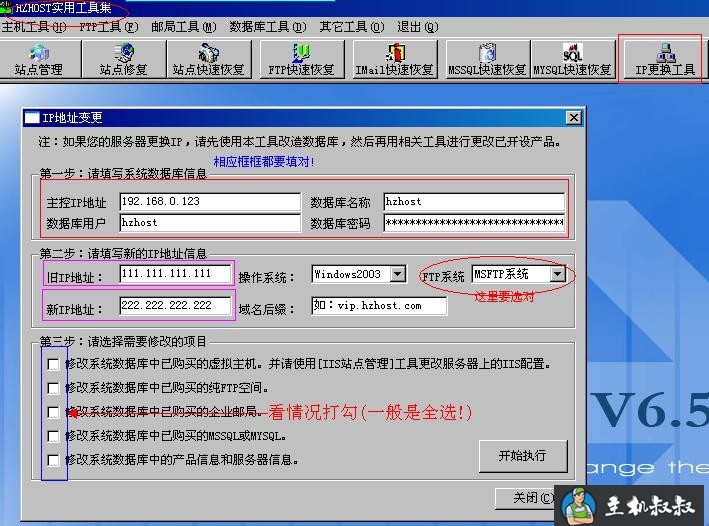Select the IP更换工具 toolbar button

click(x=665, y=60)
